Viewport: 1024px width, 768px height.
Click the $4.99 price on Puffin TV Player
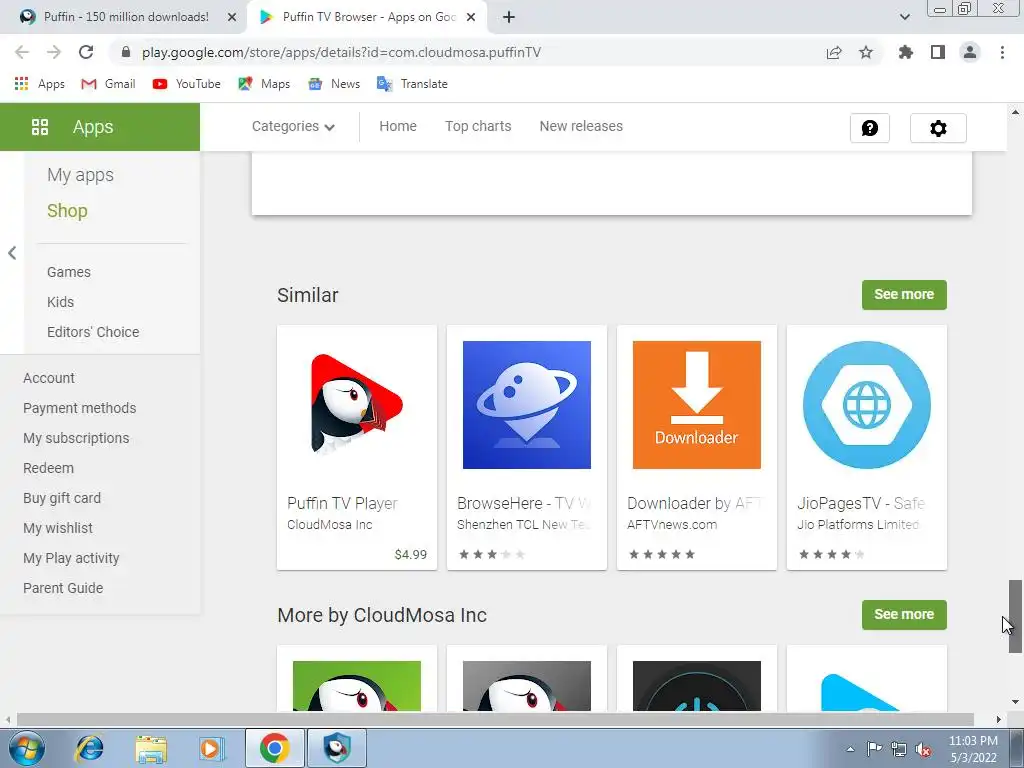[x=411, y=554]
